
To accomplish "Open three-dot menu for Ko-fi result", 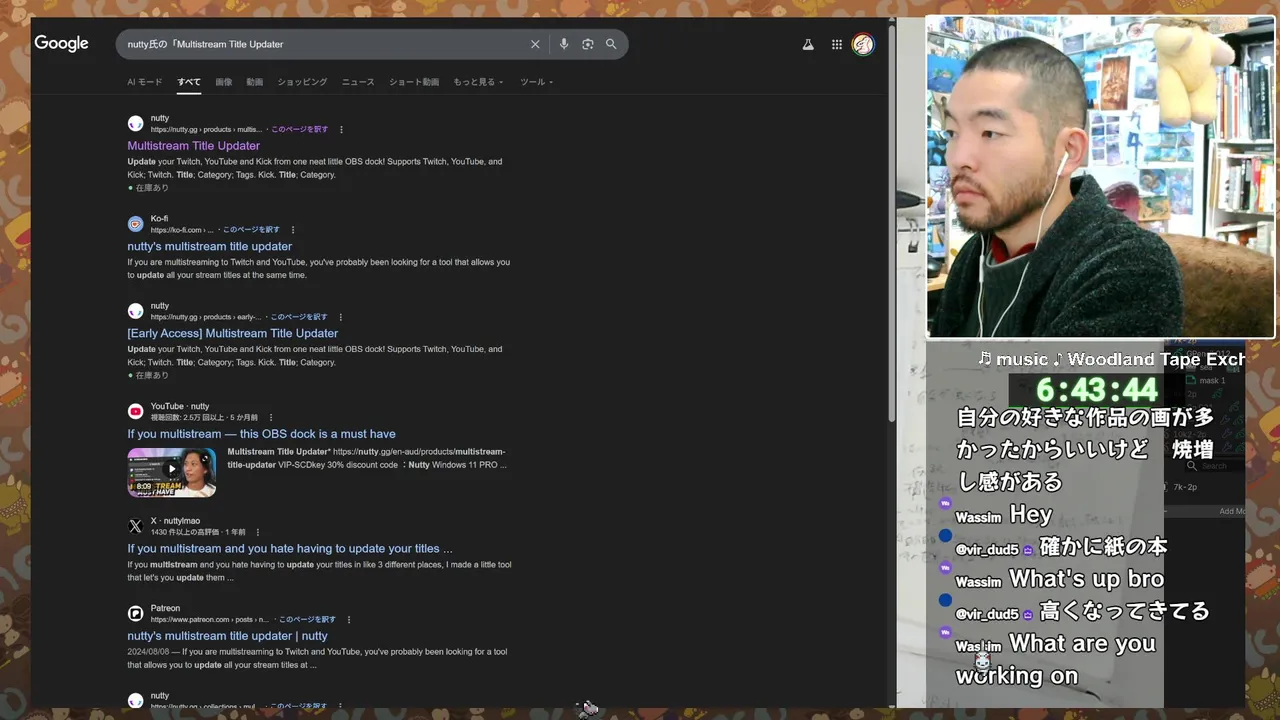I will [x=293, y=230].
